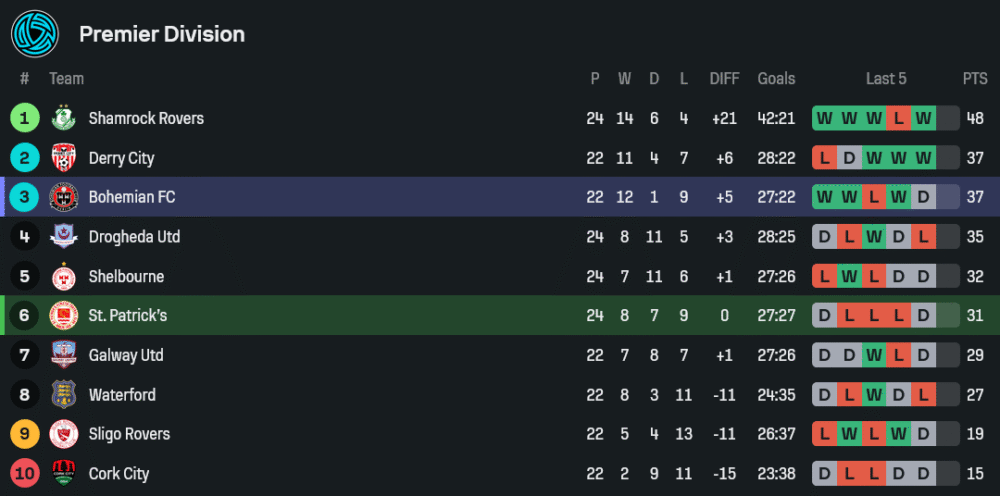
Task: Click the Shelbourne club crest
Action: pyautogui.click(x=64, y=276)
